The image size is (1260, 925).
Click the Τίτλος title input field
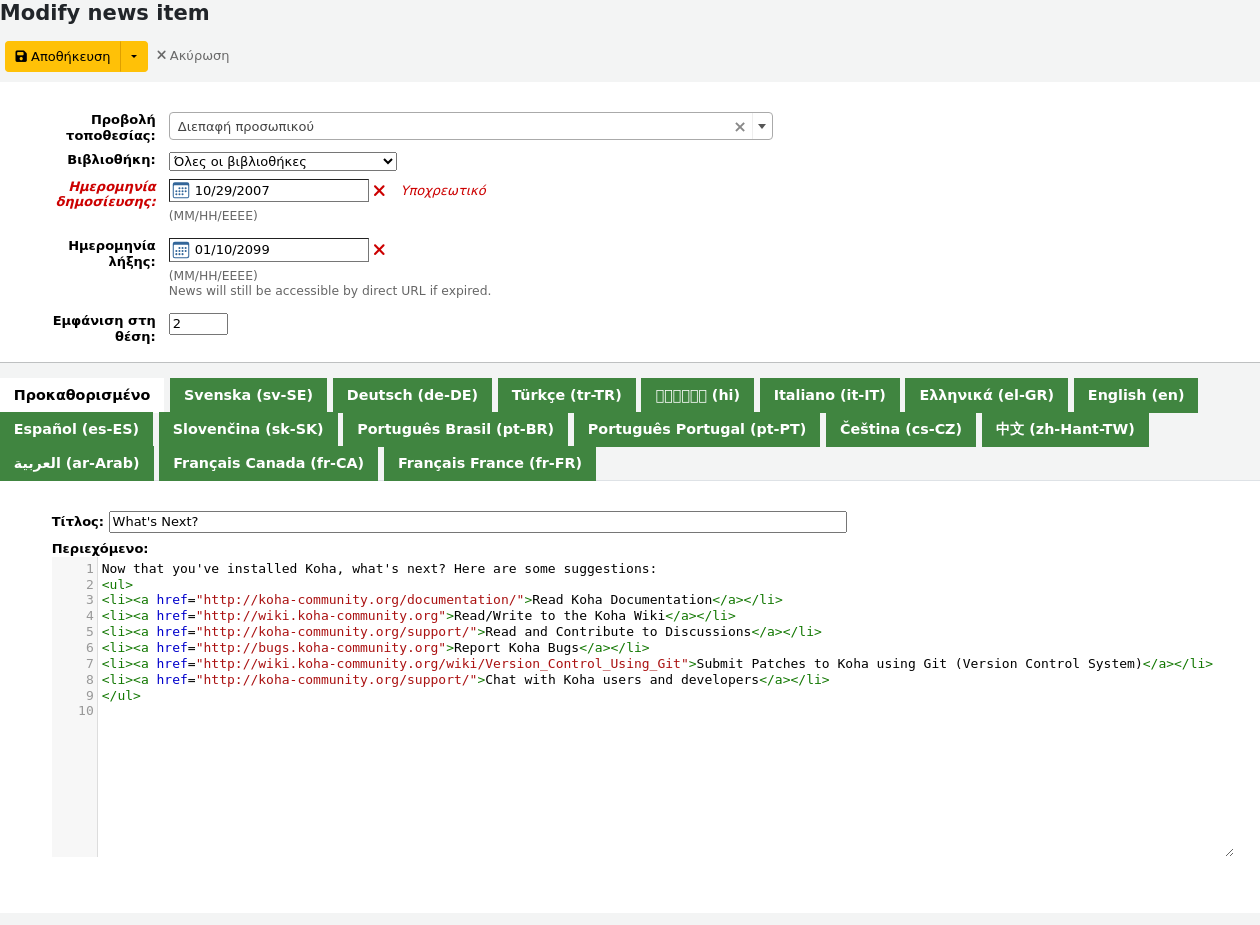click(x=477, y=522)
